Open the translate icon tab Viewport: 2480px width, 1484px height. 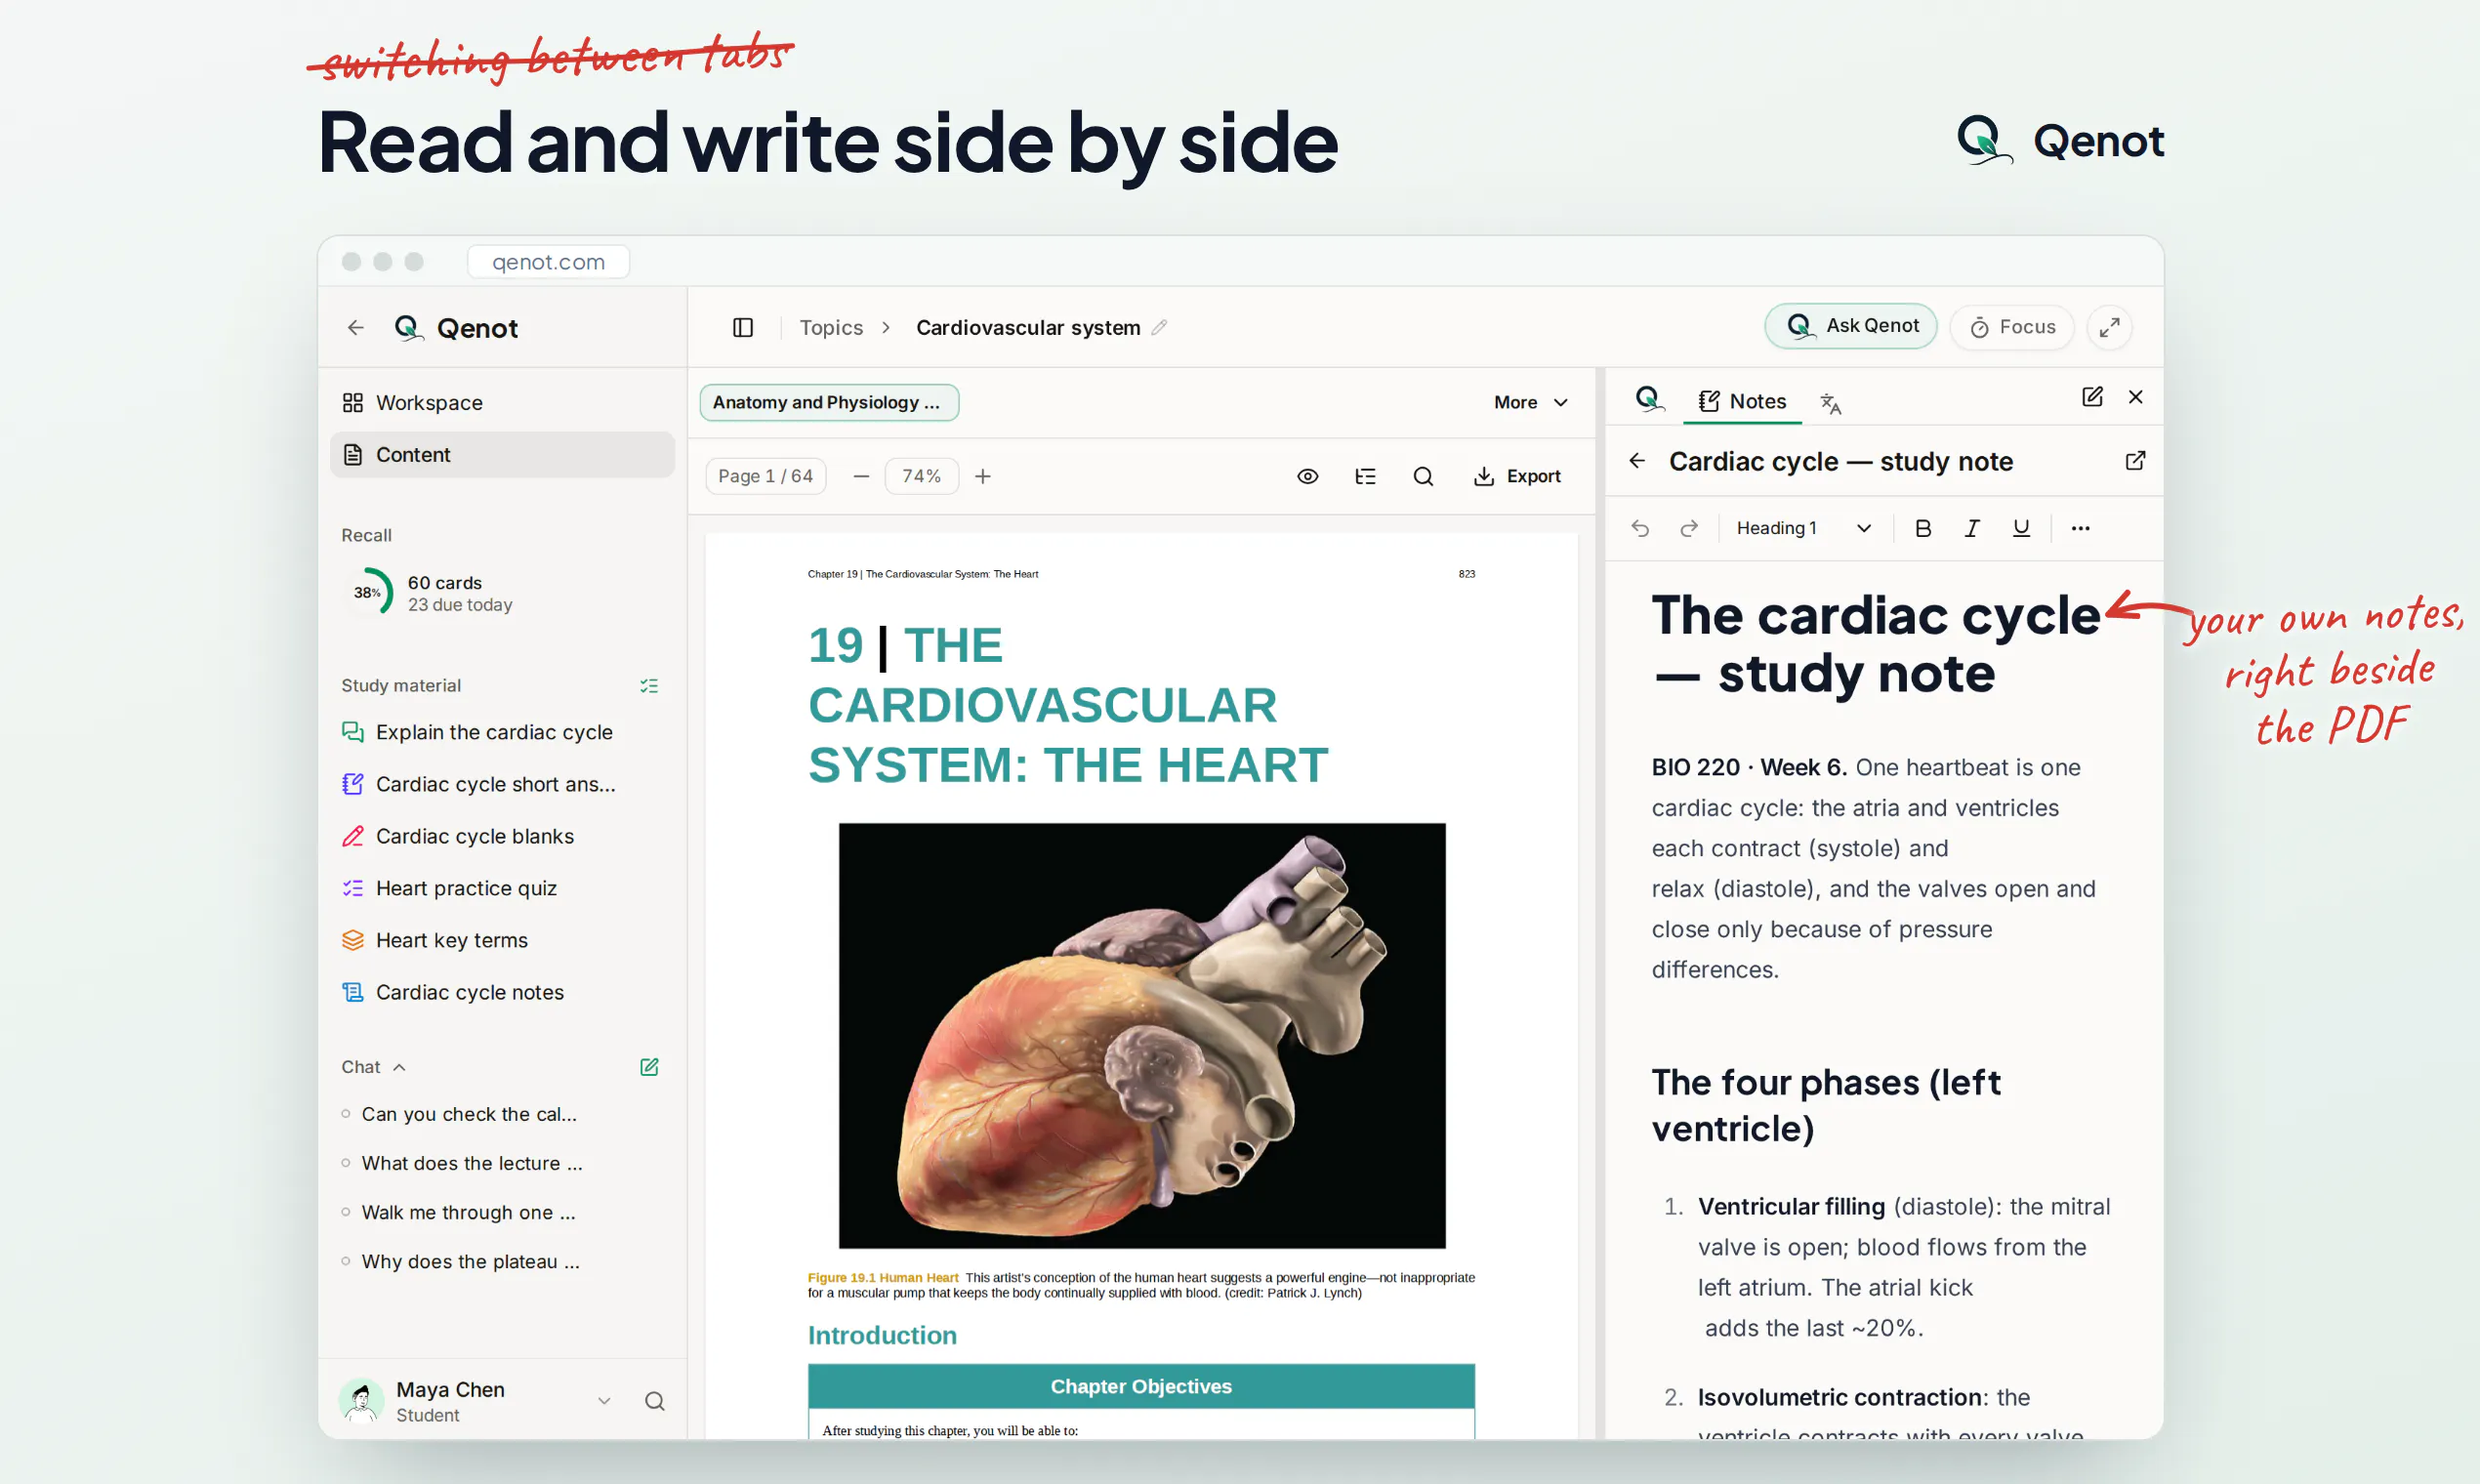tap(1830, 402)
